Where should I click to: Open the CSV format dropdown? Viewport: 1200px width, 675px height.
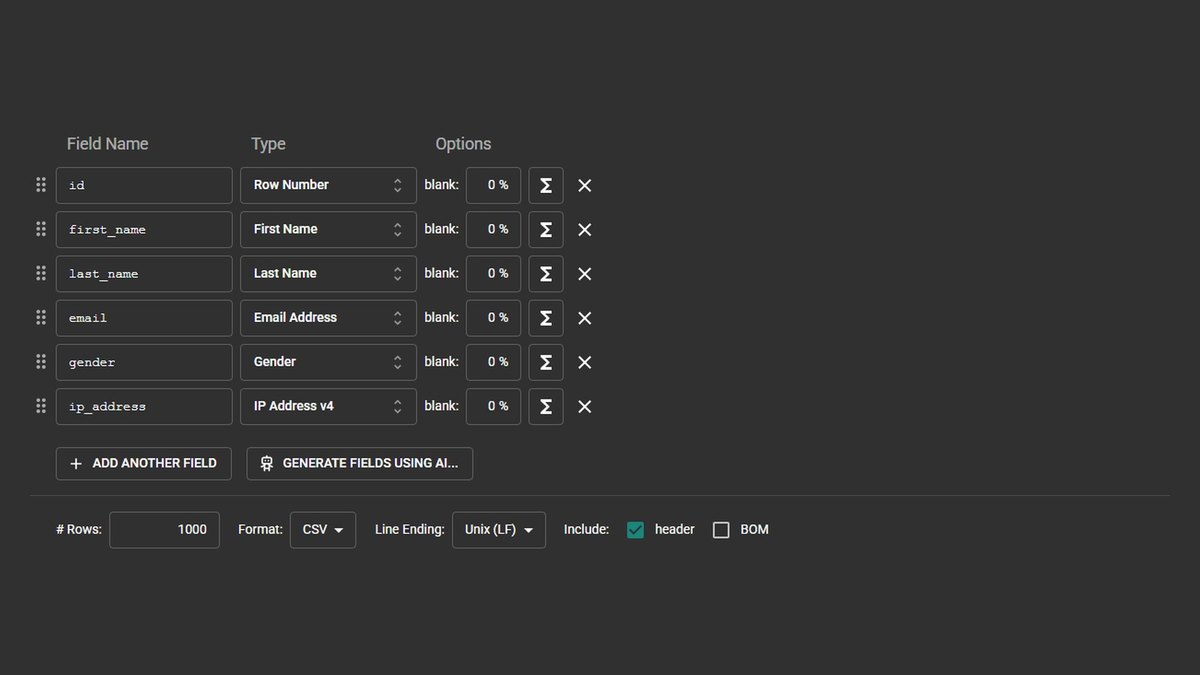323,530
